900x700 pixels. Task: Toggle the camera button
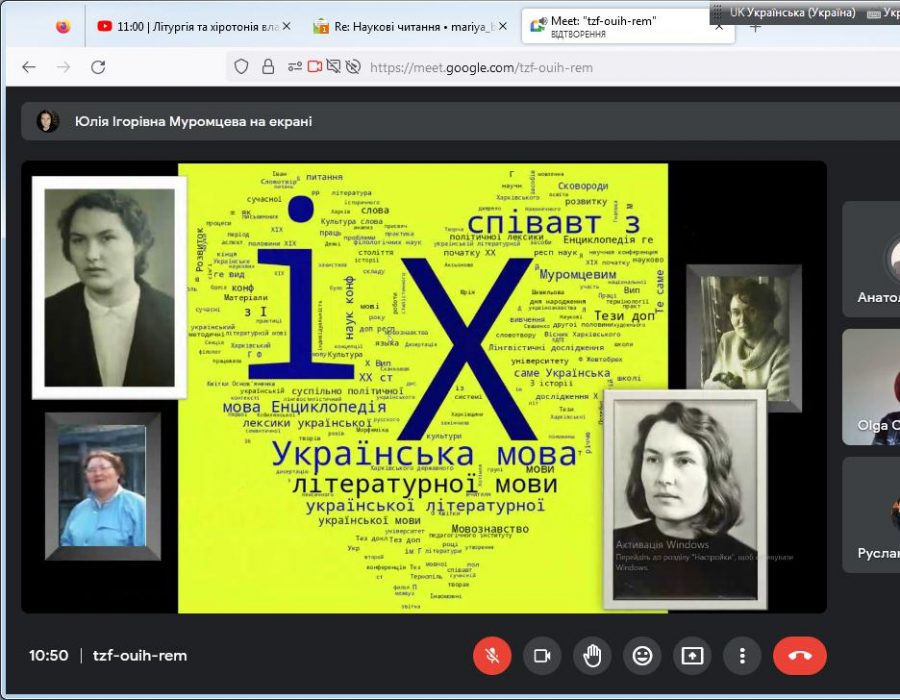tap(542, 656)
